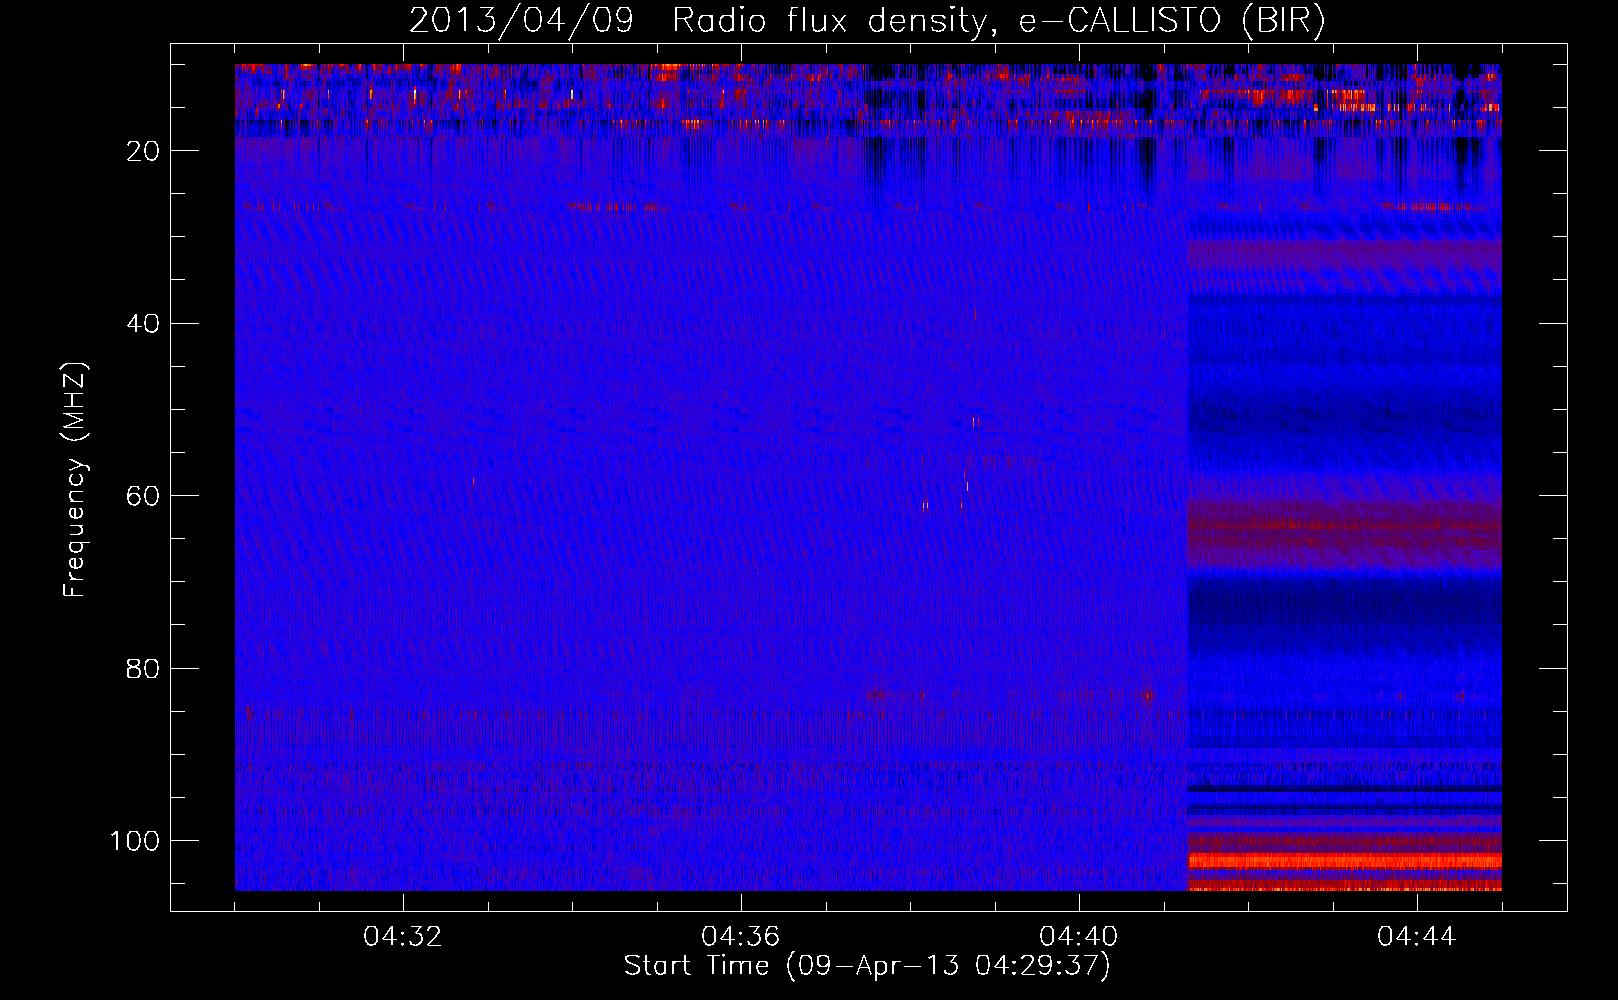Click the plot title '2013/04/09 Radio flux density, e-CALLISTO (BIR)'
The width and height of the screenshot is (1618, 1000).
[867, 20]
